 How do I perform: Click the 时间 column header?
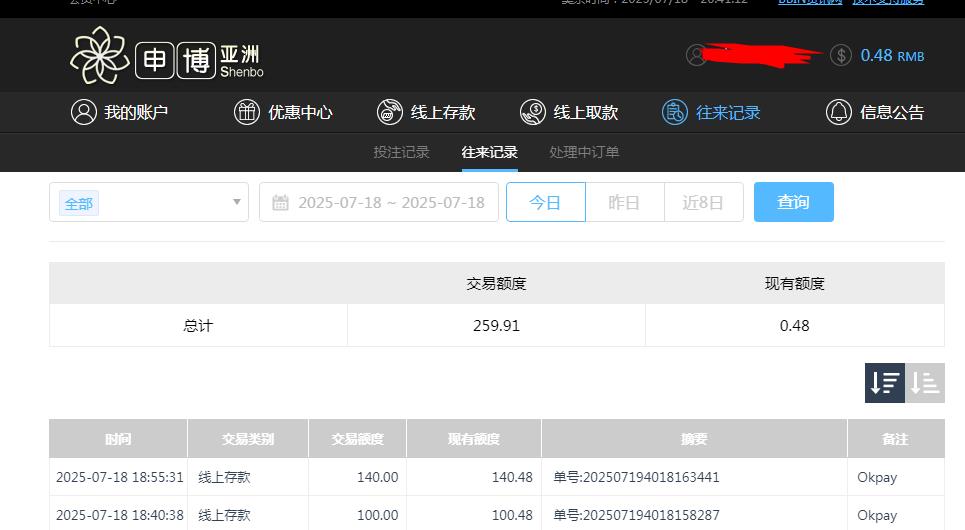[118, 439]
